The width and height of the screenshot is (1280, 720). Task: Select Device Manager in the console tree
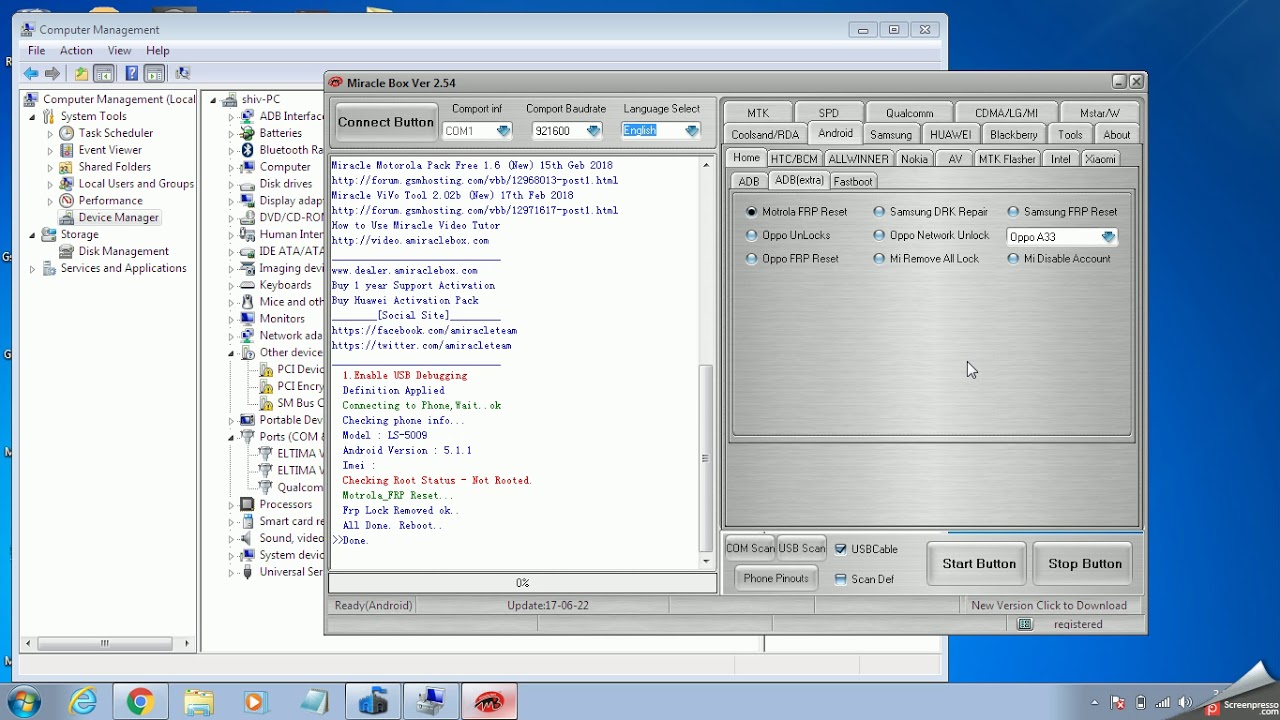click(118, 218)
